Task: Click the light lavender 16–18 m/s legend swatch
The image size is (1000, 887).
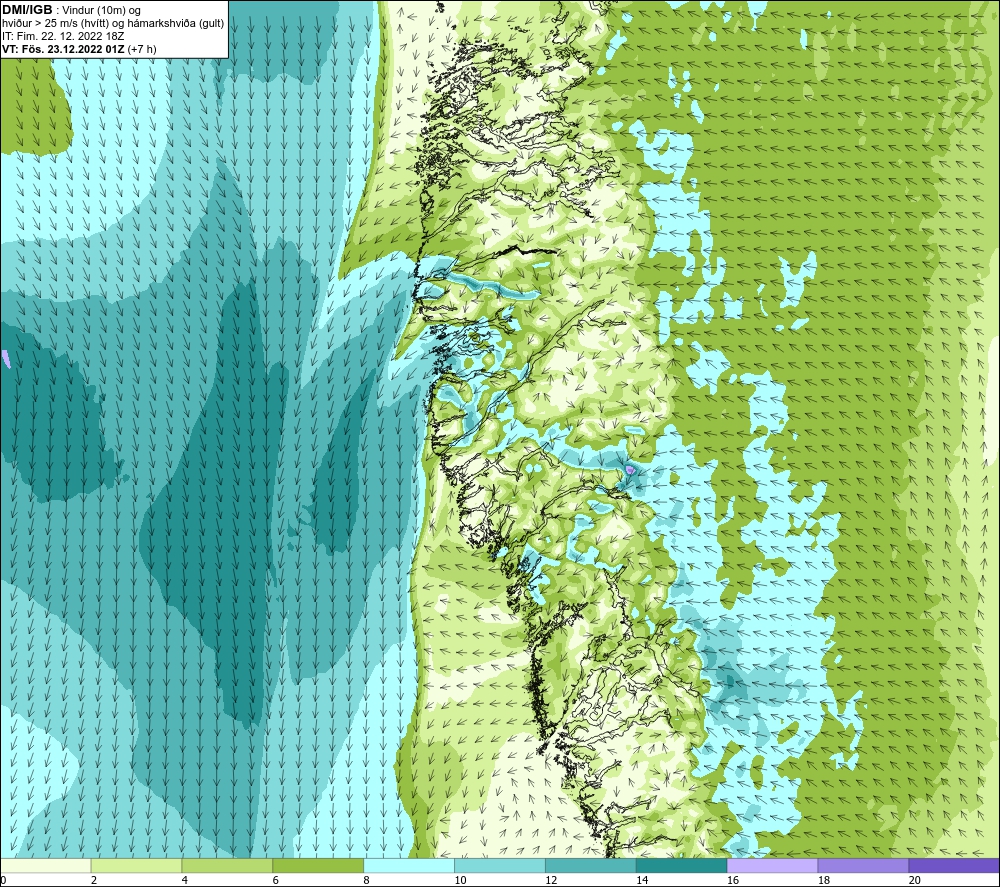Action: click(x=772, y=865)
